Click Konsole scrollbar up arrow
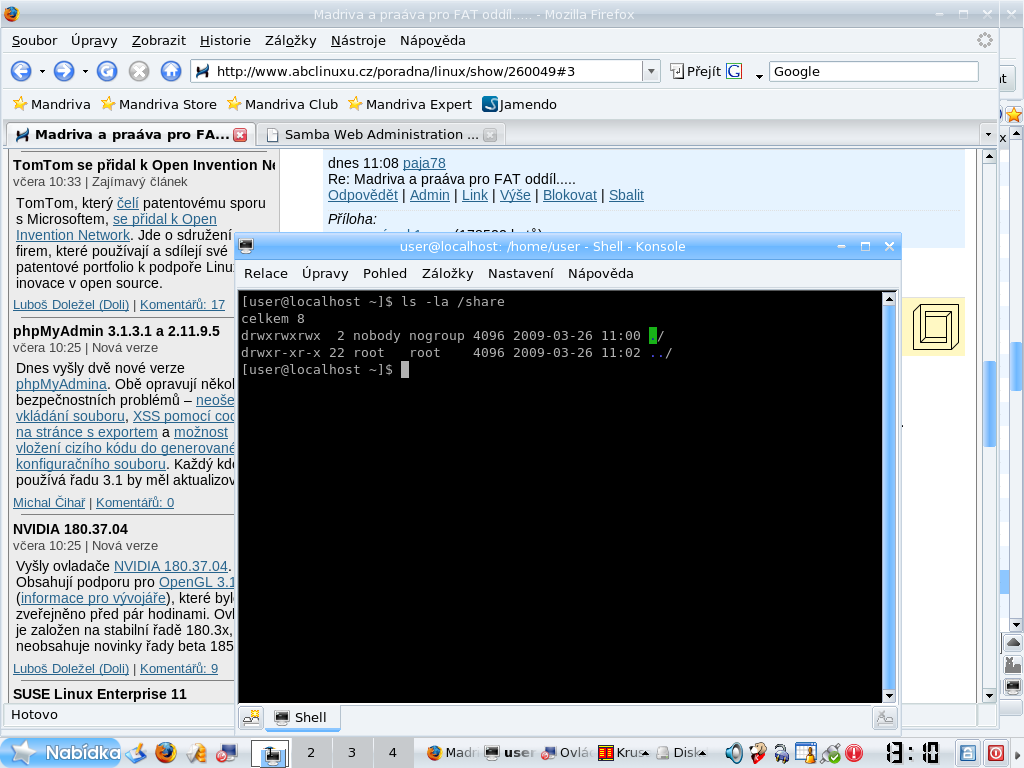 coord(888,299)
